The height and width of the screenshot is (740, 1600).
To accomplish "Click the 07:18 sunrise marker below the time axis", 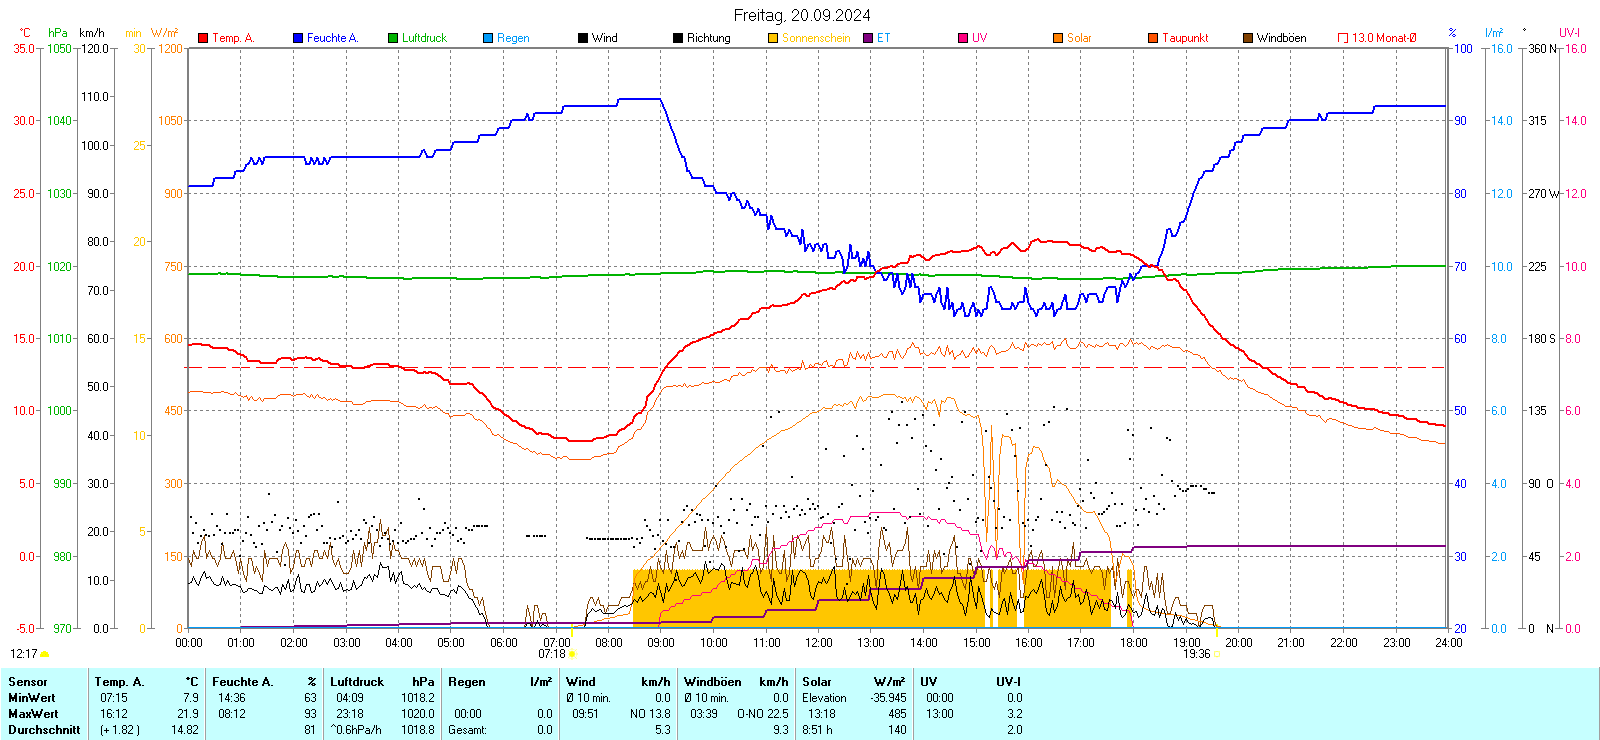I will tap(552, 654).
